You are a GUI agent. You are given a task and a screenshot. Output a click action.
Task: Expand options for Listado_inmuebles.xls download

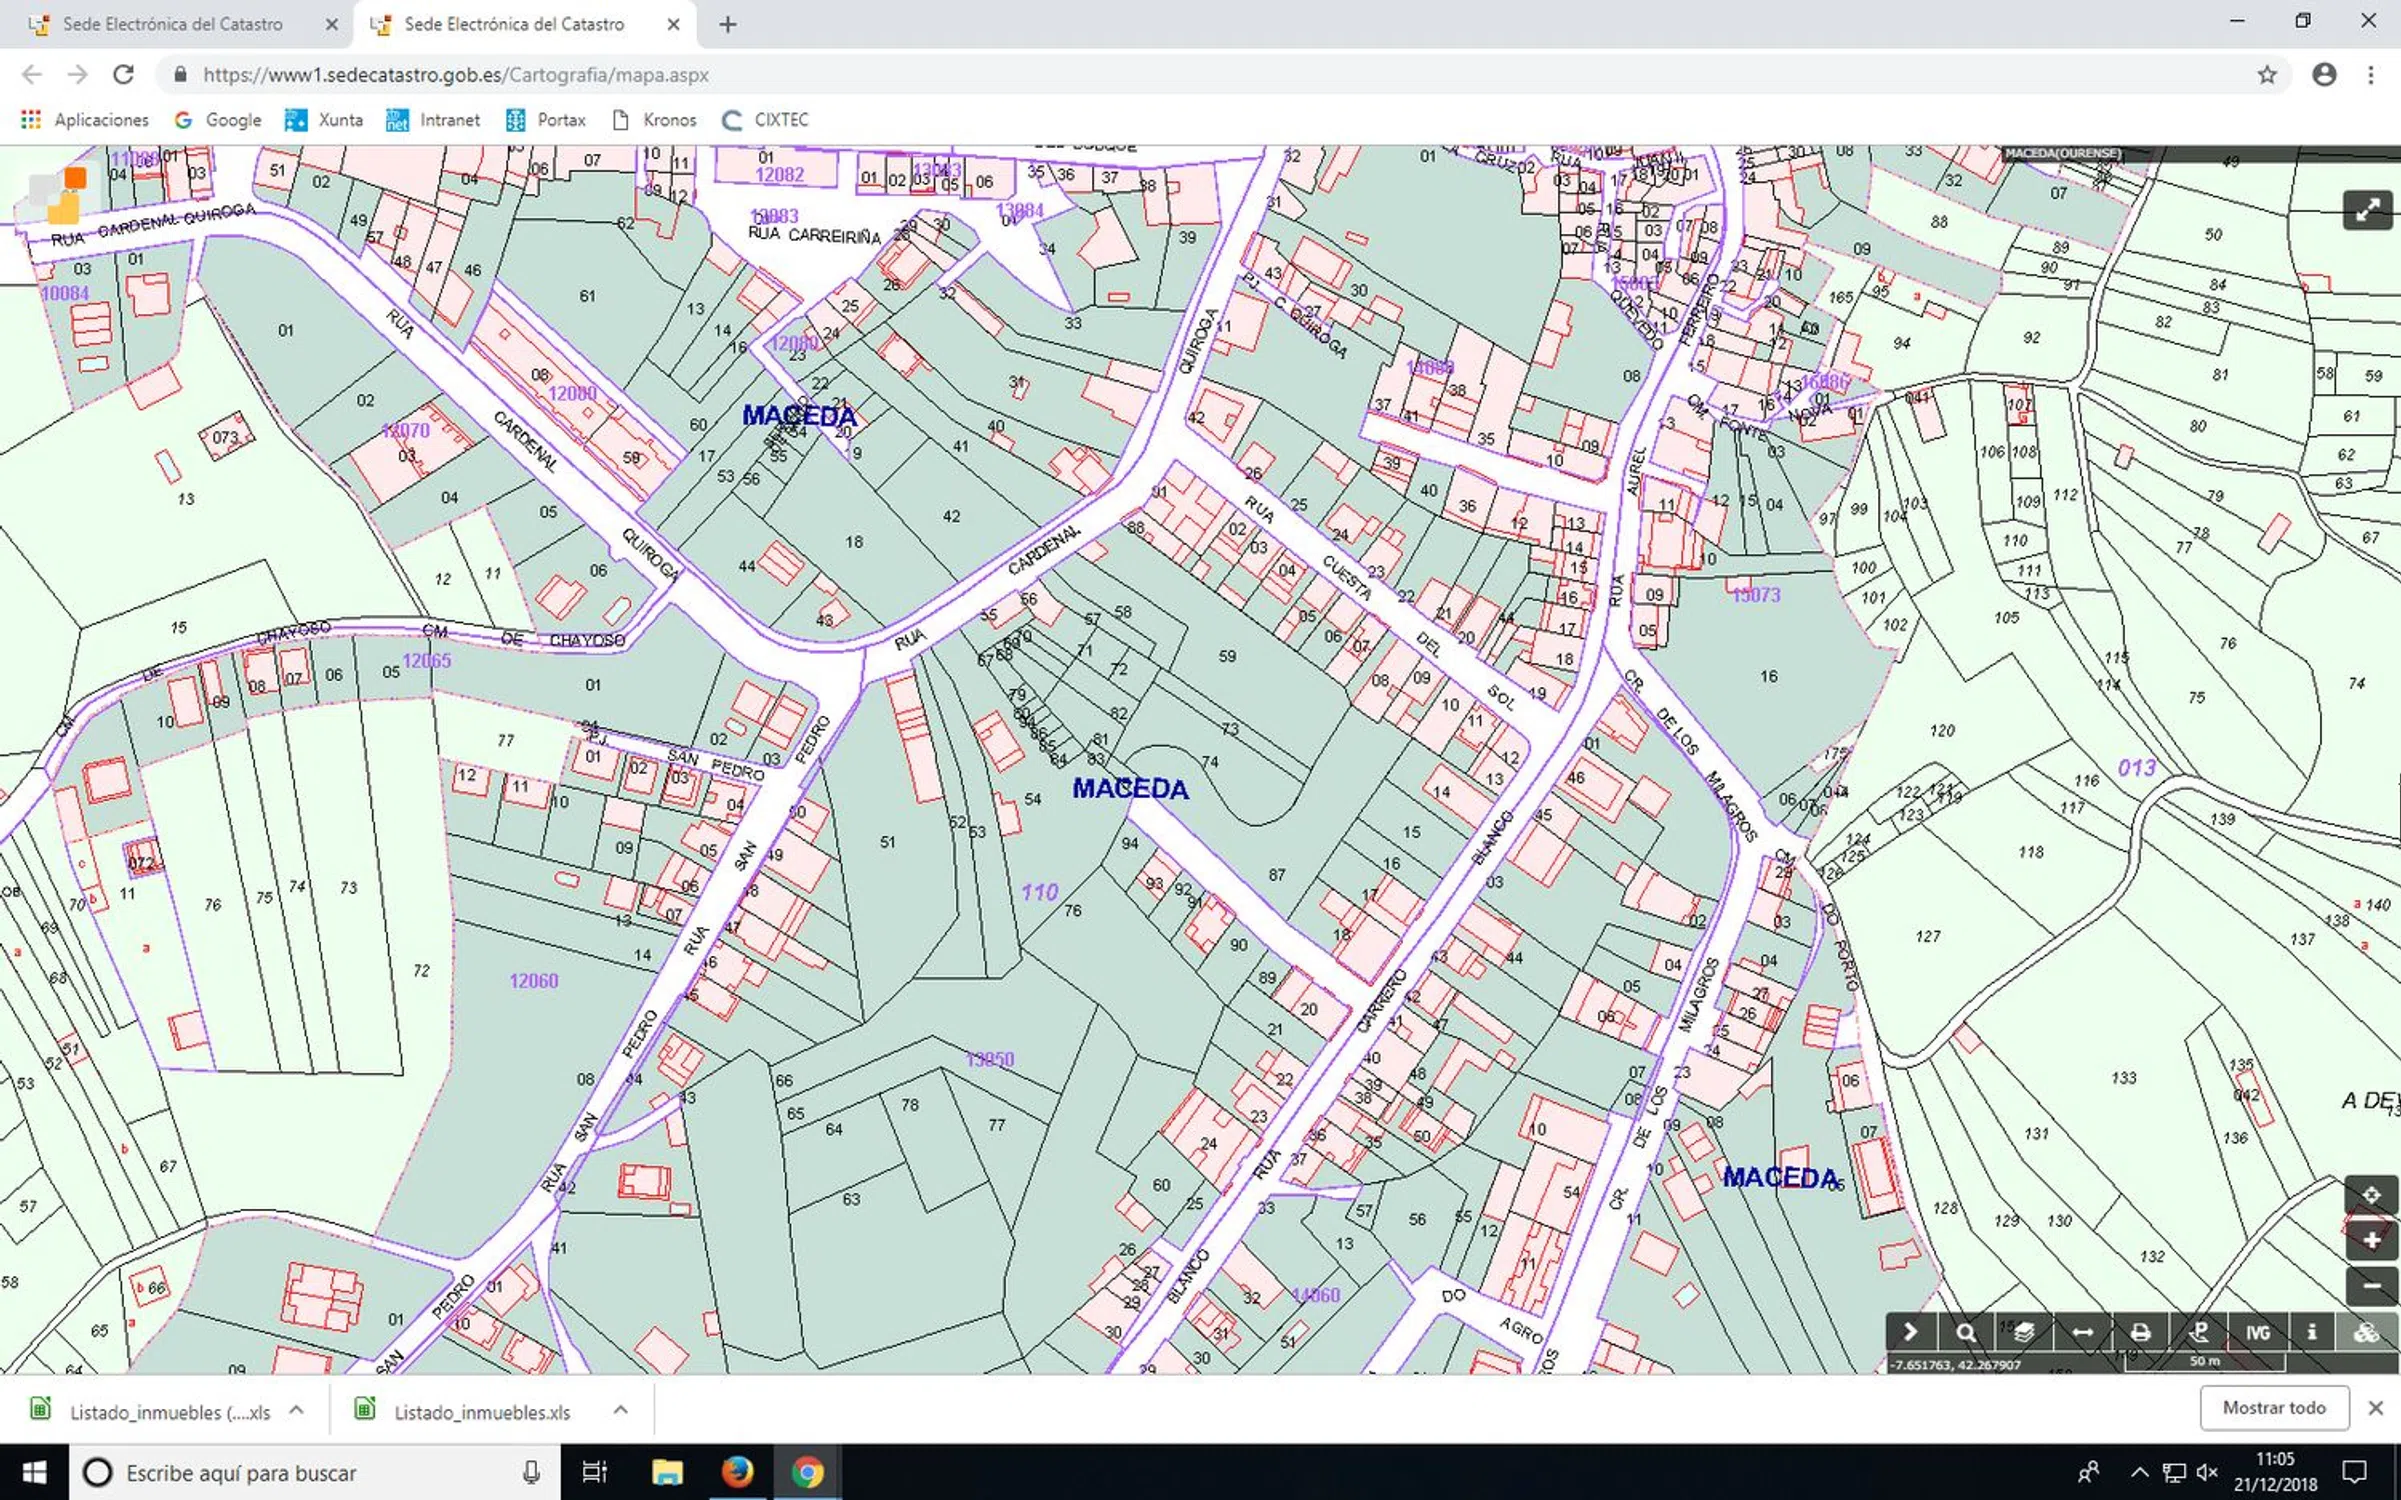pos(620,1410)
